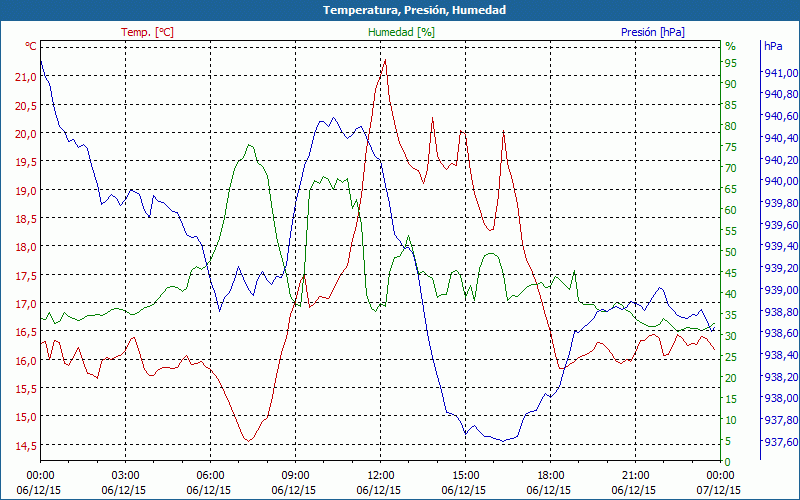Click the '15,5' temperature axis value

pos(27,389)
